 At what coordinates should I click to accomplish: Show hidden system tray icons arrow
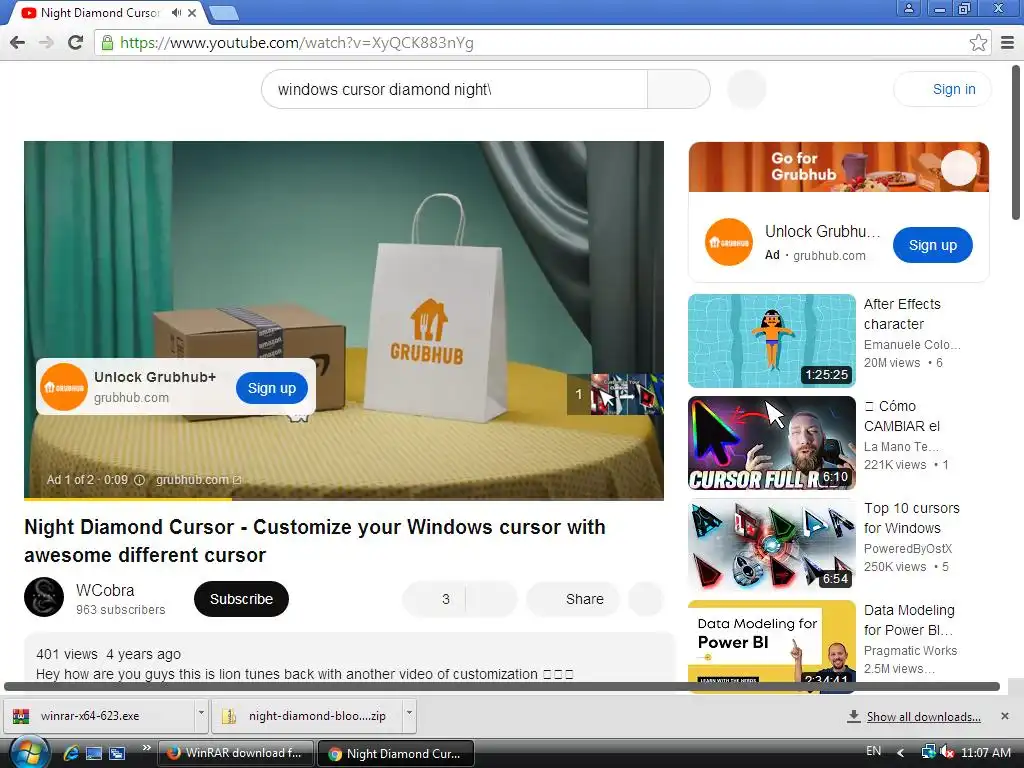pos(901,752)
